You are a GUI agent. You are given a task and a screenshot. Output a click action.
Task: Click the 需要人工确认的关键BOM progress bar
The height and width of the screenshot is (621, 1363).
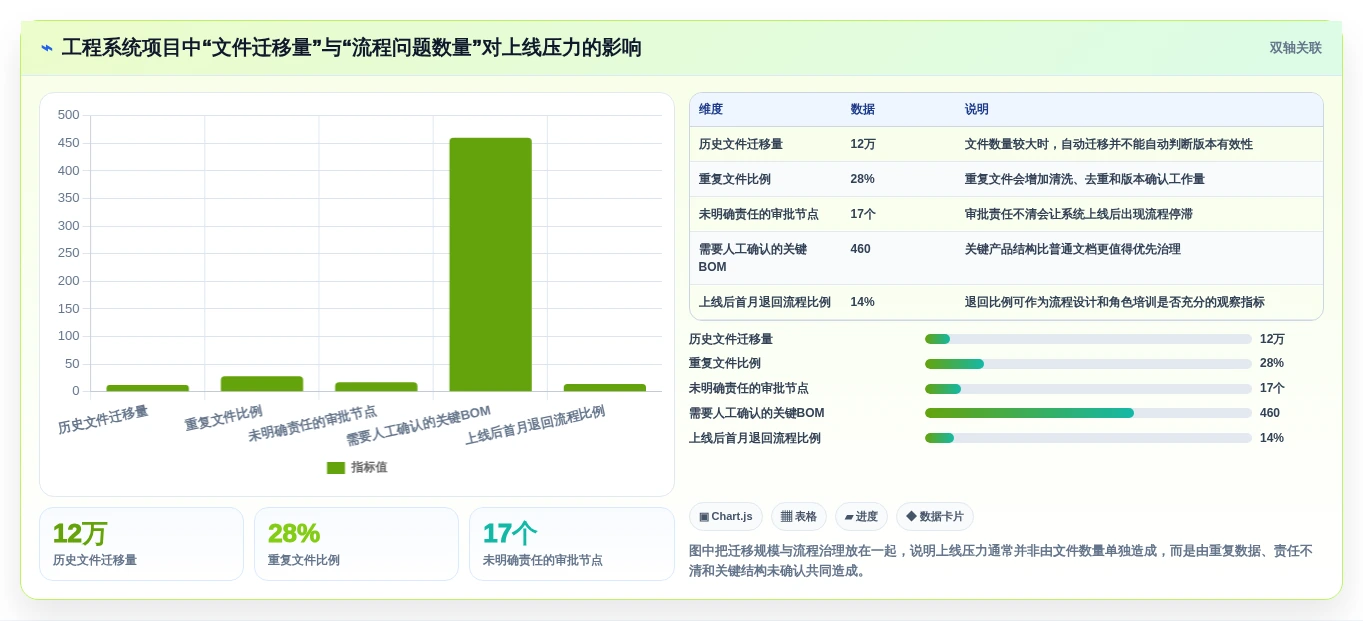1088,413
